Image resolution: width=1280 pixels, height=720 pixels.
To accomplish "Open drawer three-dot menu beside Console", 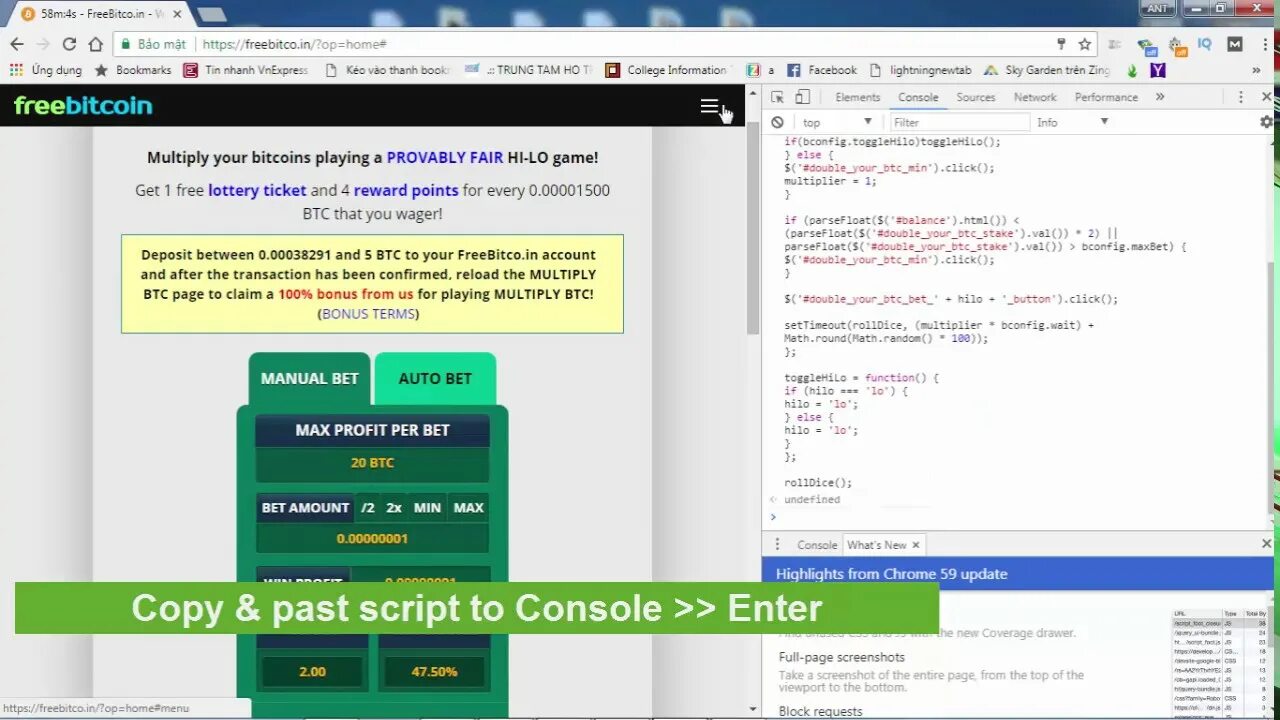I will [x=777, y=544].
